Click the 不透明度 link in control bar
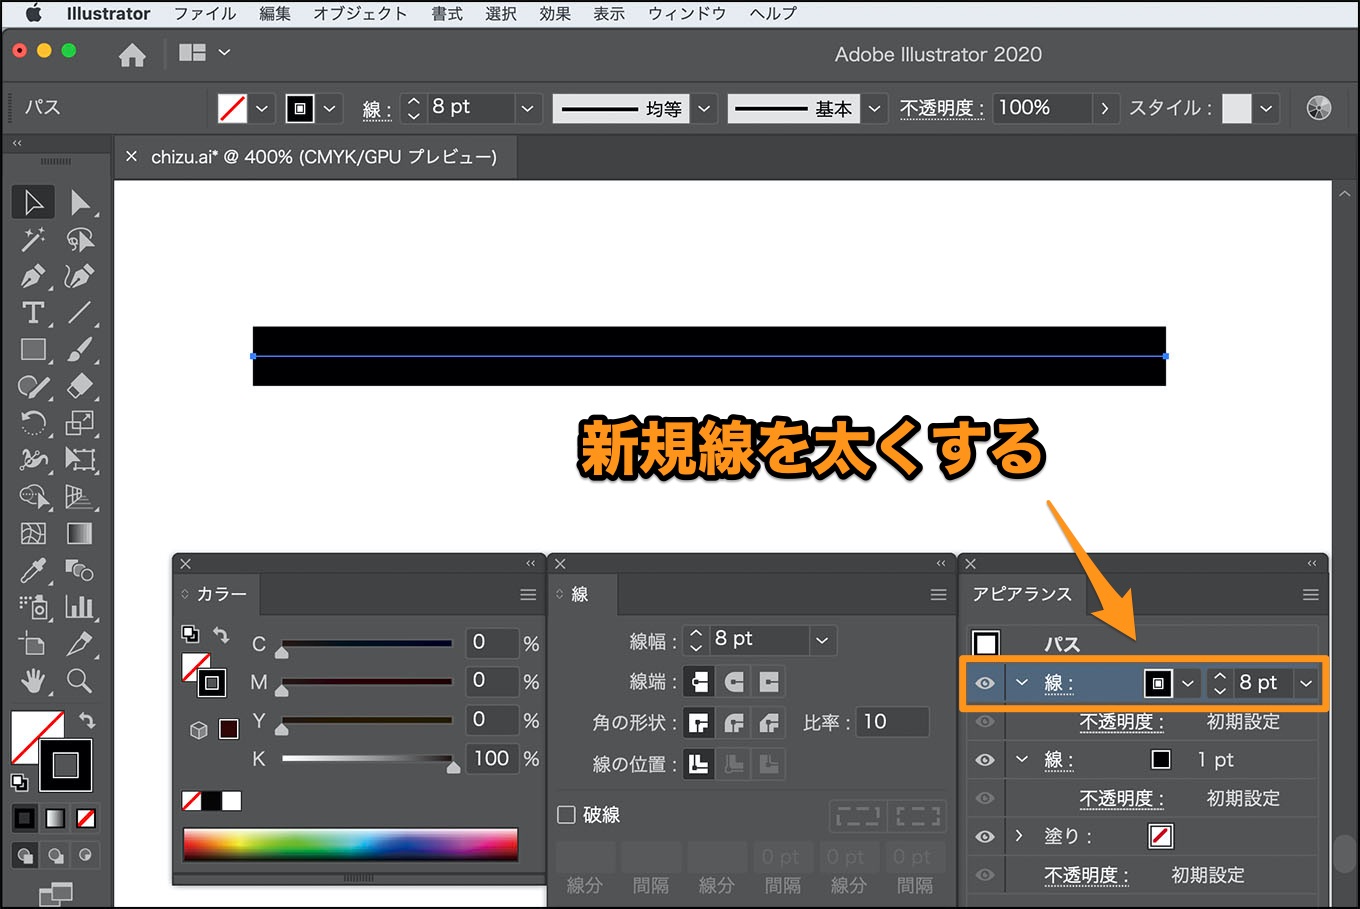 941,108
